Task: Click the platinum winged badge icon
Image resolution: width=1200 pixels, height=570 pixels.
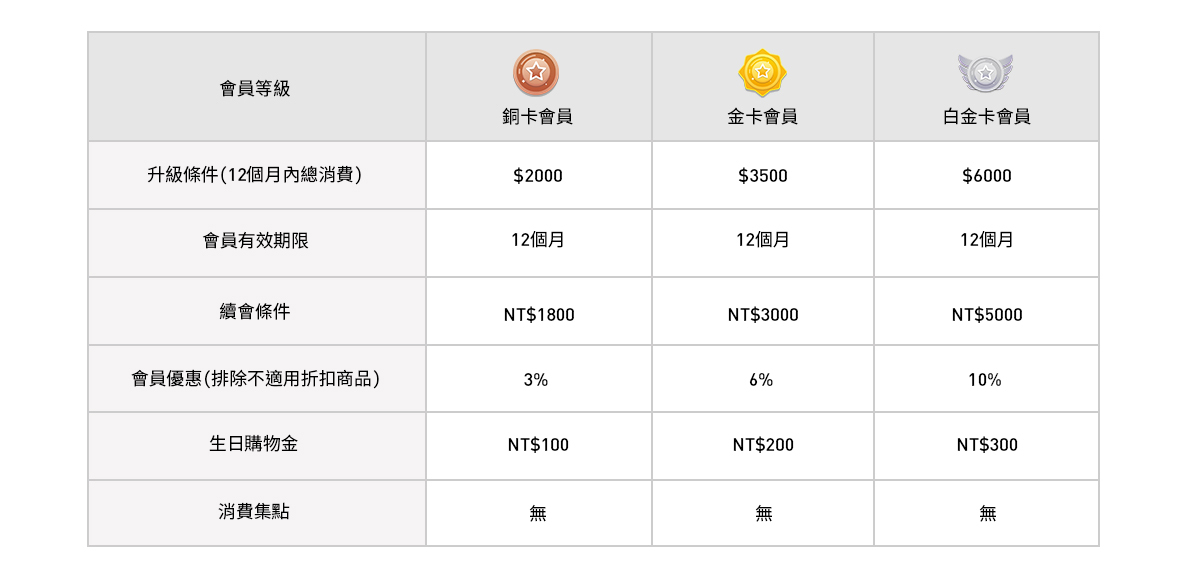Action: point(986,72)
